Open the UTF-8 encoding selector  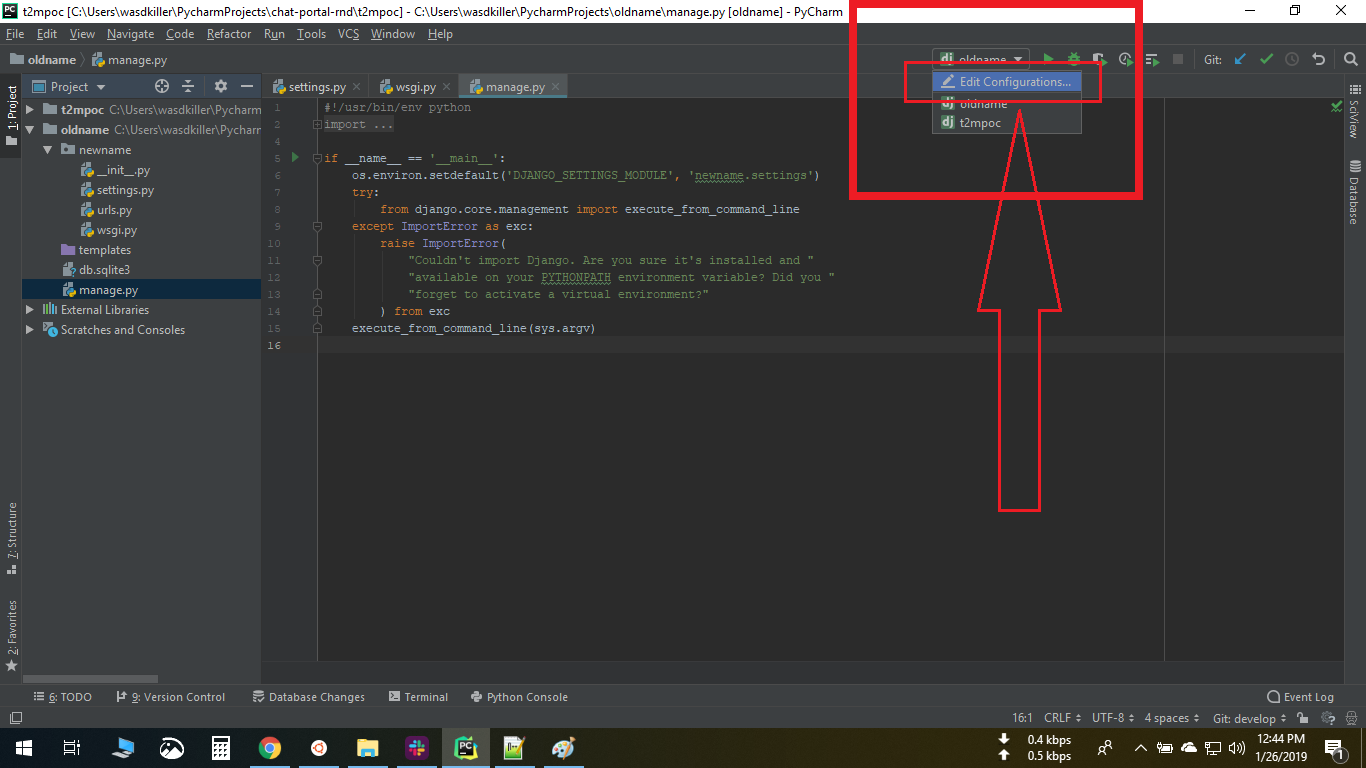(1113, 718)
